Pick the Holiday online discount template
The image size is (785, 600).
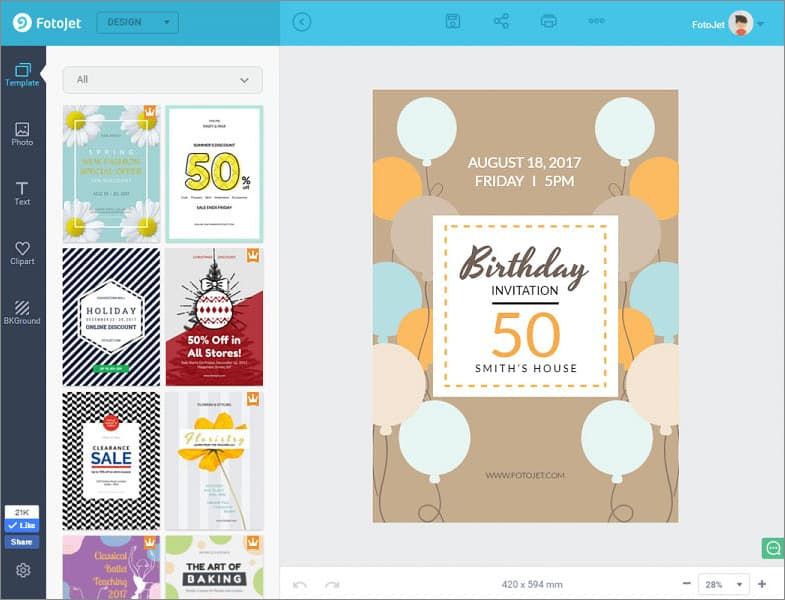111,317
